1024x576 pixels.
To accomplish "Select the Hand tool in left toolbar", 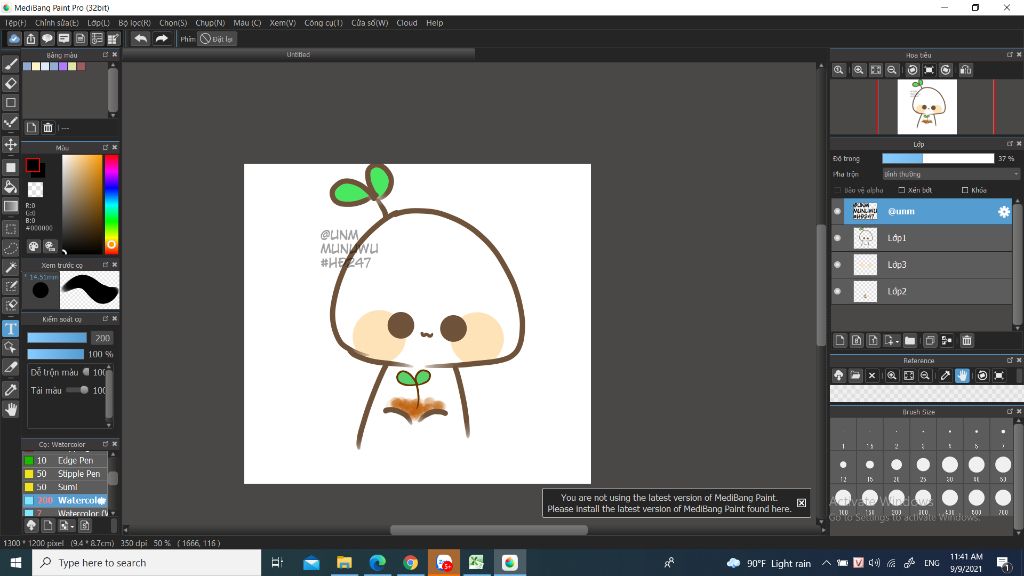I will tap(10, 409).
